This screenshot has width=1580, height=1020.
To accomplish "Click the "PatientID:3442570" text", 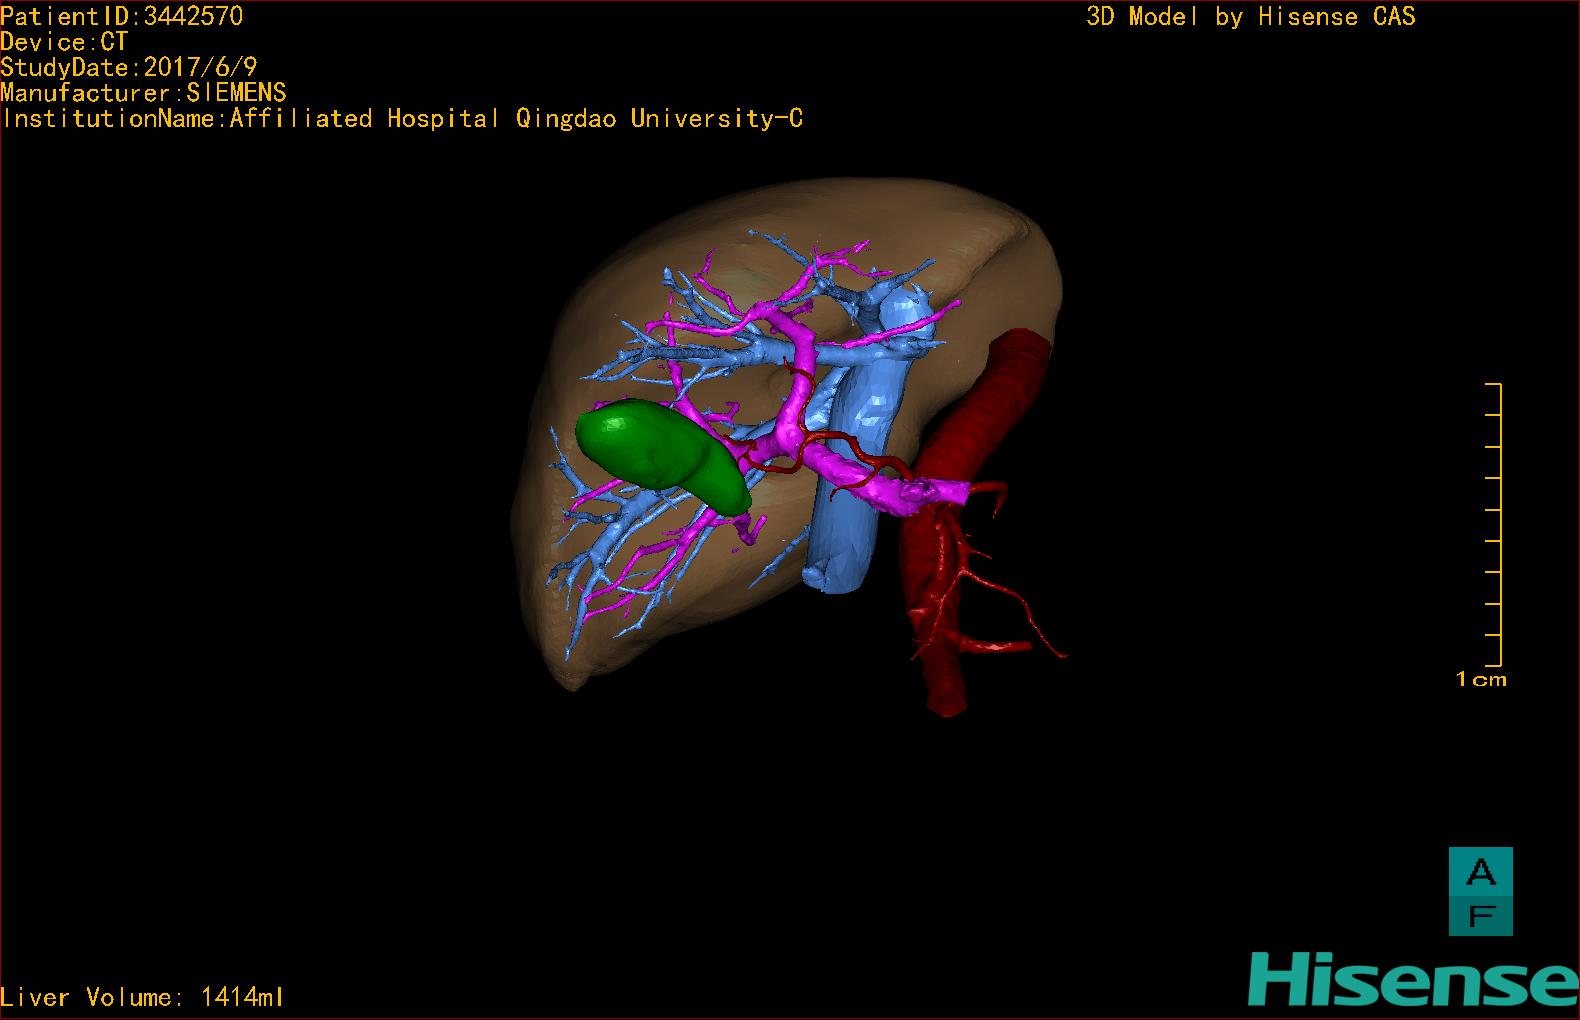I will (x=122, y=16).
